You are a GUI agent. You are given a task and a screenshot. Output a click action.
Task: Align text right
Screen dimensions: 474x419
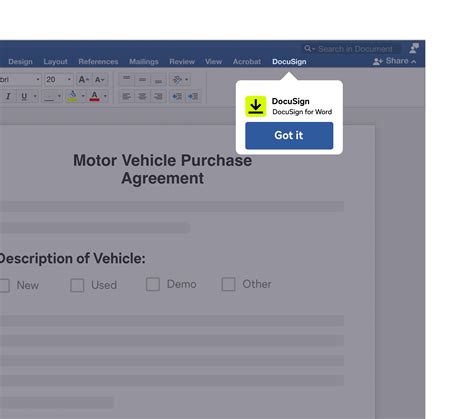coord(158,96)
